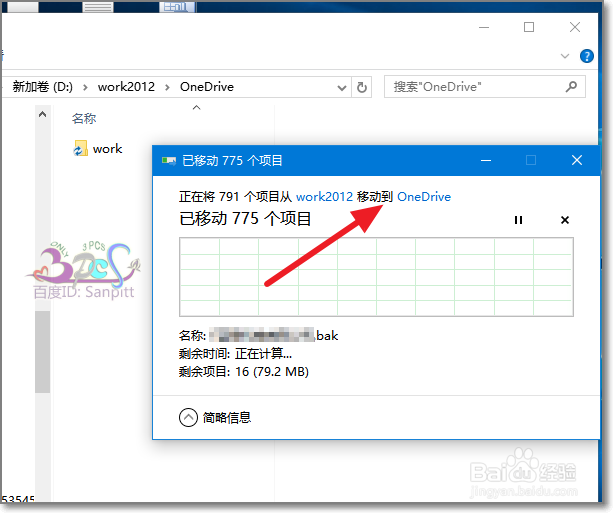Click the 剩余时间: 正在计算... text

tap(235, 353)
